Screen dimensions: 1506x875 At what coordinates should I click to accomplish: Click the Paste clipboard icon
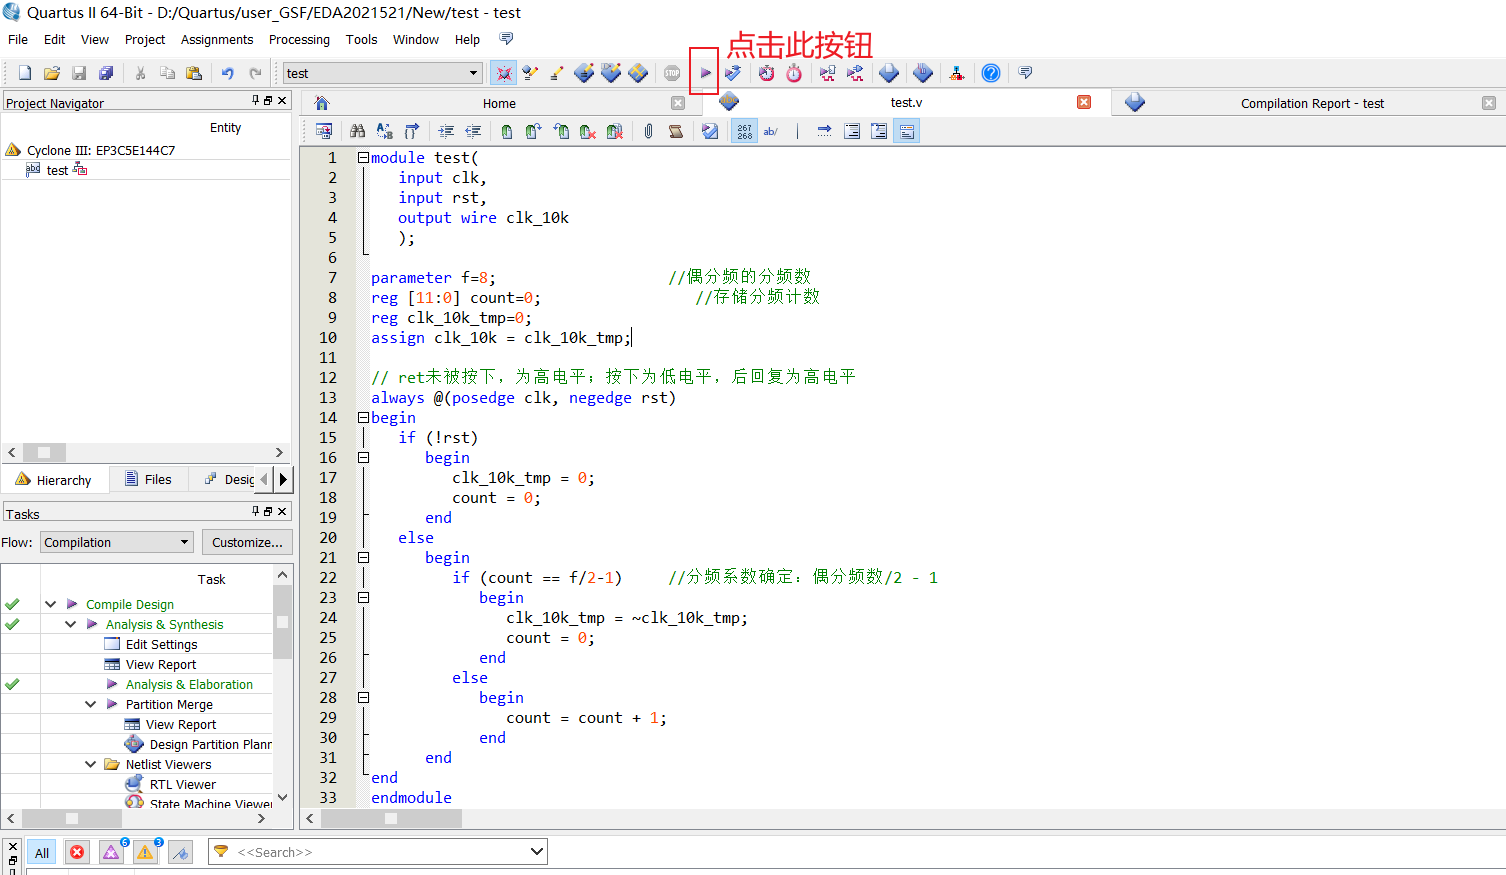[194, 73]
